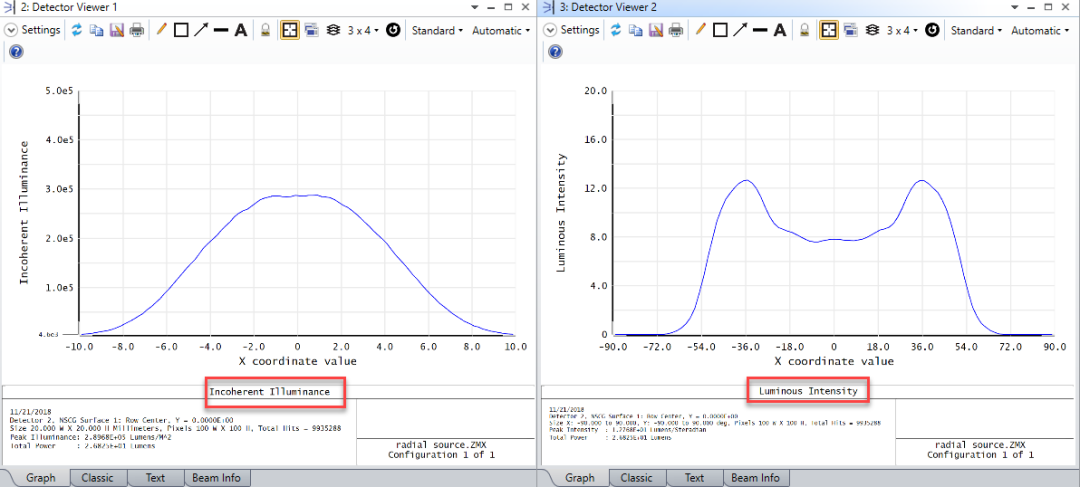Open Beam Info tab in Detector Viewer 2
Image resolution: width=1080 pixels, height=487 pixels.
pyautogui.click(x=755, y=477)
